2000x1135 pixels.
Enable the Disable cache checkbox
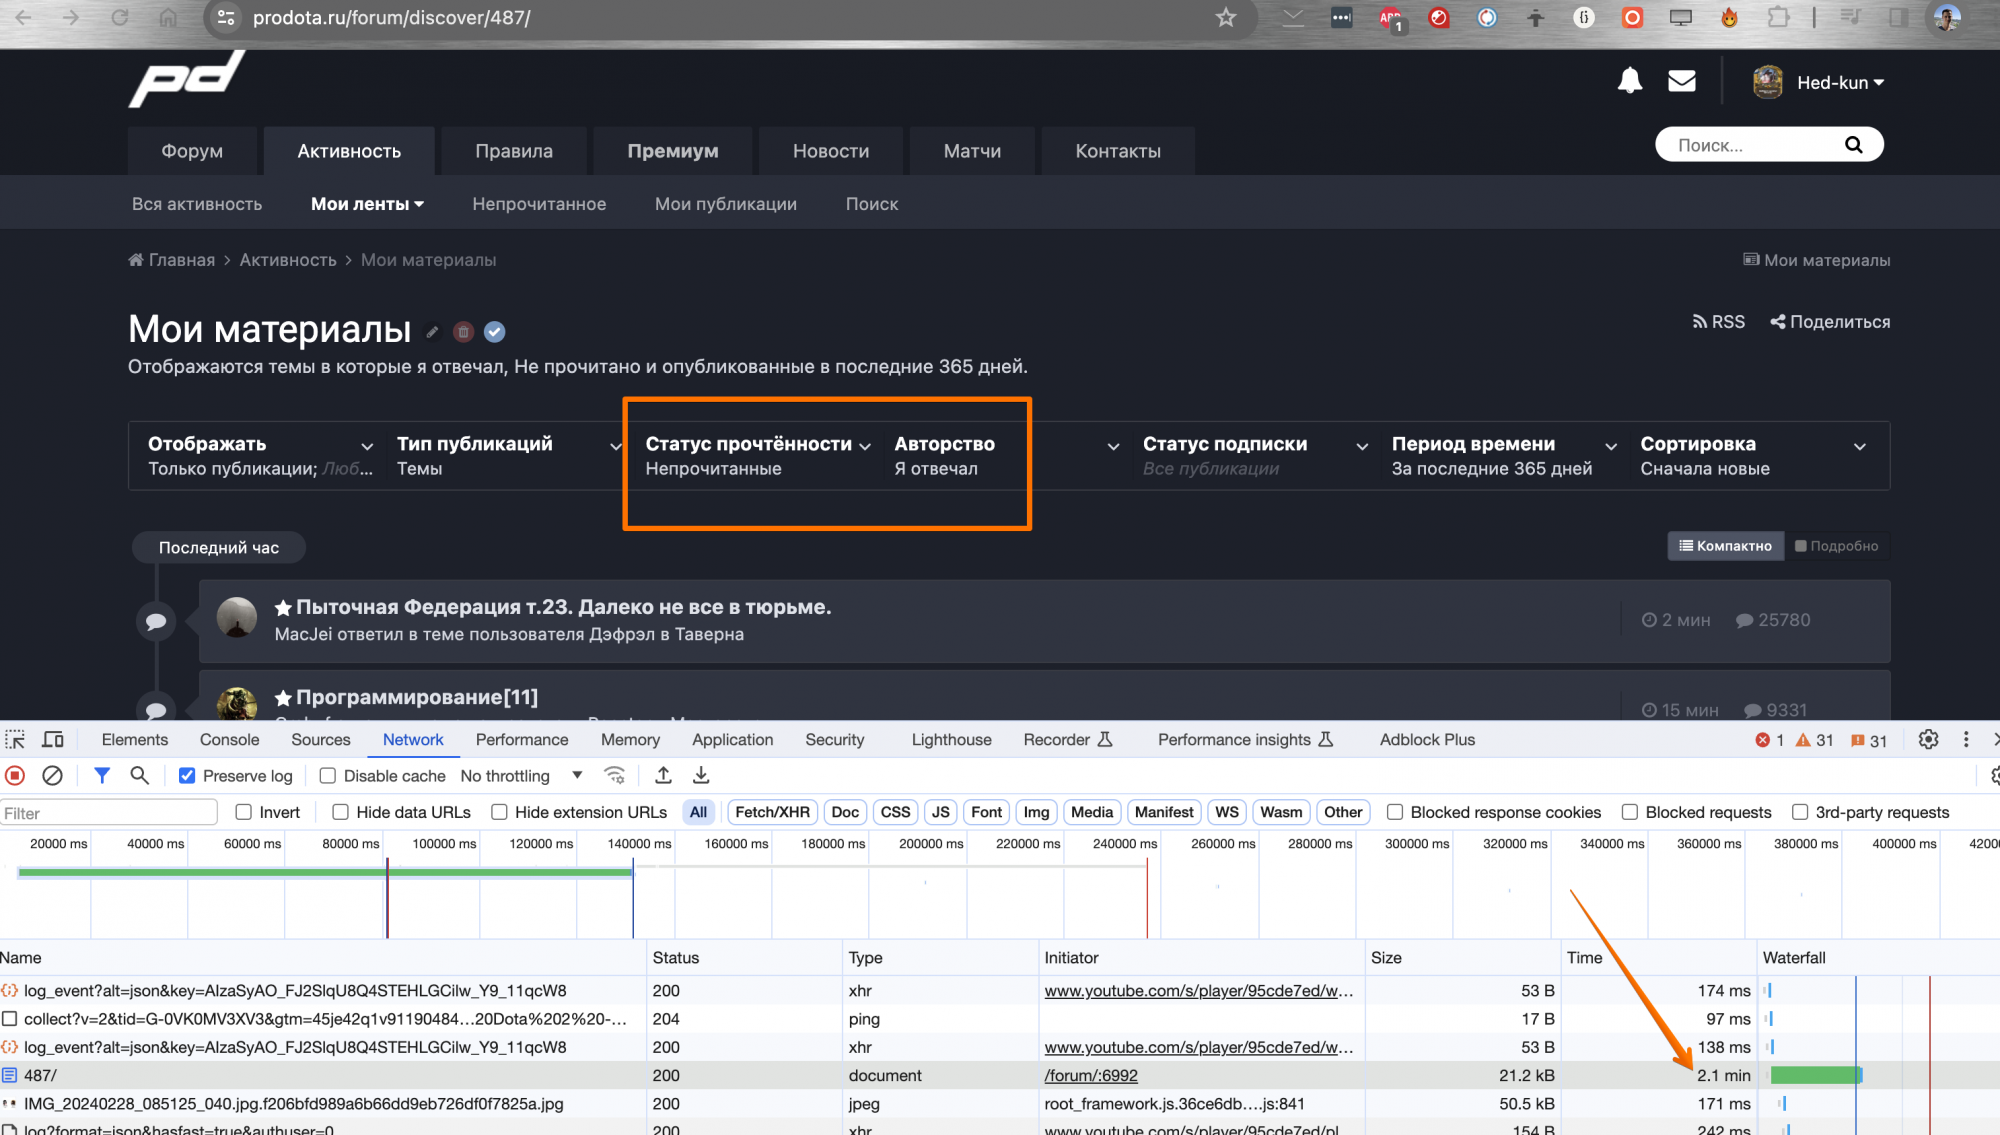pos(328,776)
